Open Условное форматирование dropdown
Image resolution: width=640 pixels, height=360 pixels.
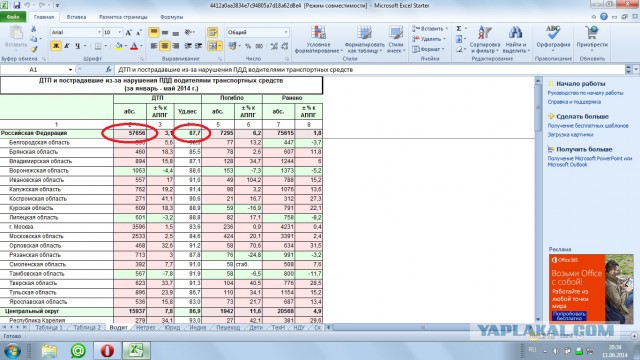(319, 39)
